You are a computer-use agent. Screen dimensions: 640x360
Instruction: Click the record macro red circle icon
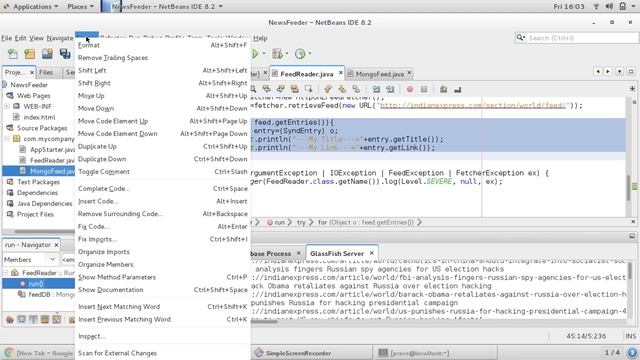pyautogui.click(x=410, y=89)
